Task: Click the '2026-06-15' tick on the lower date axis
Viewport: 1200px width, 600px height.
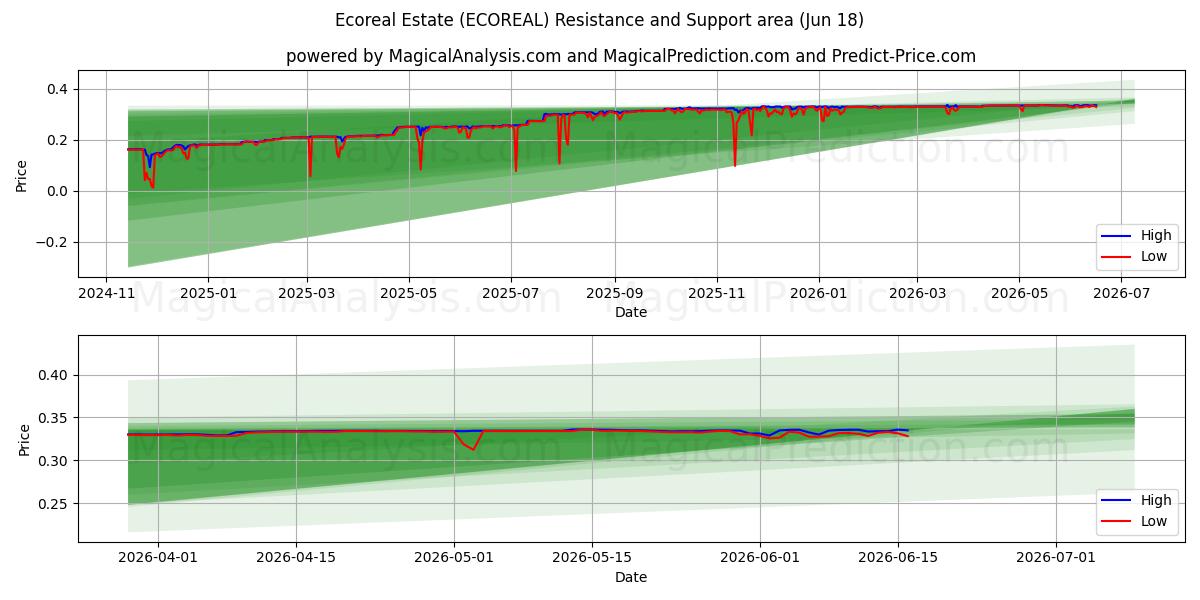Action: coord(898,559)
